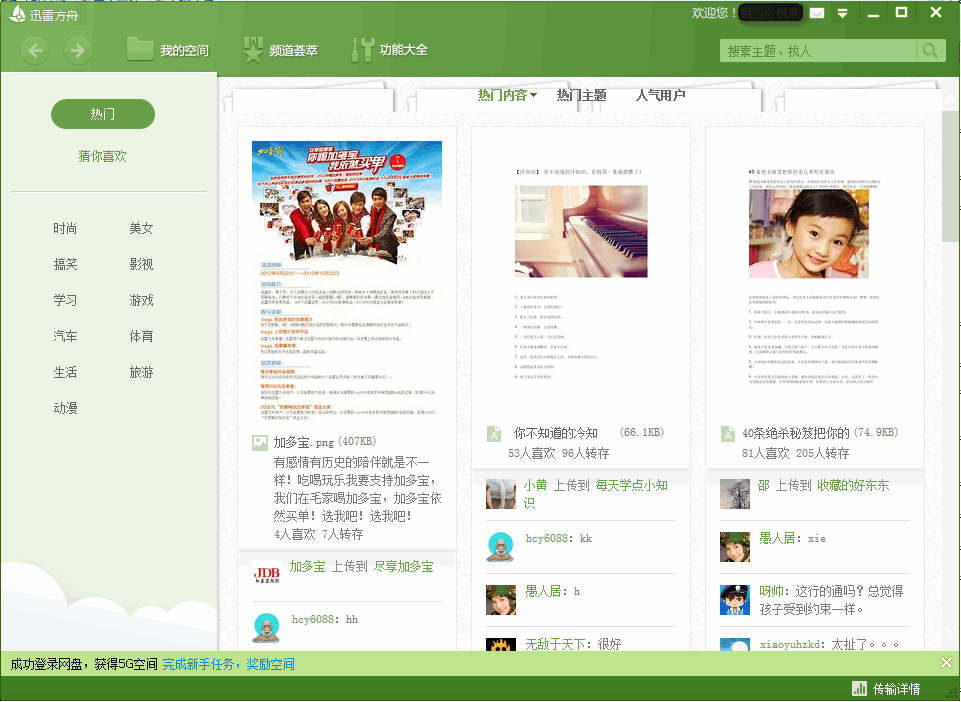
Task: Open 频道荟萃 channel collection
Action: (x=254, y=49)
